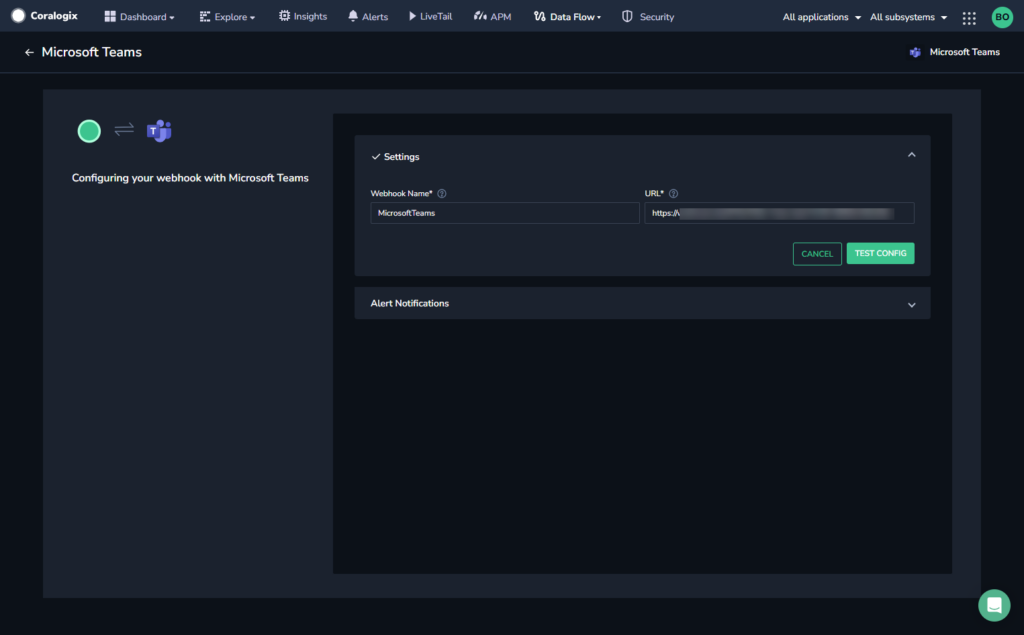
Task: Click the swap arrows icon between logos
Action: [124, 129]
